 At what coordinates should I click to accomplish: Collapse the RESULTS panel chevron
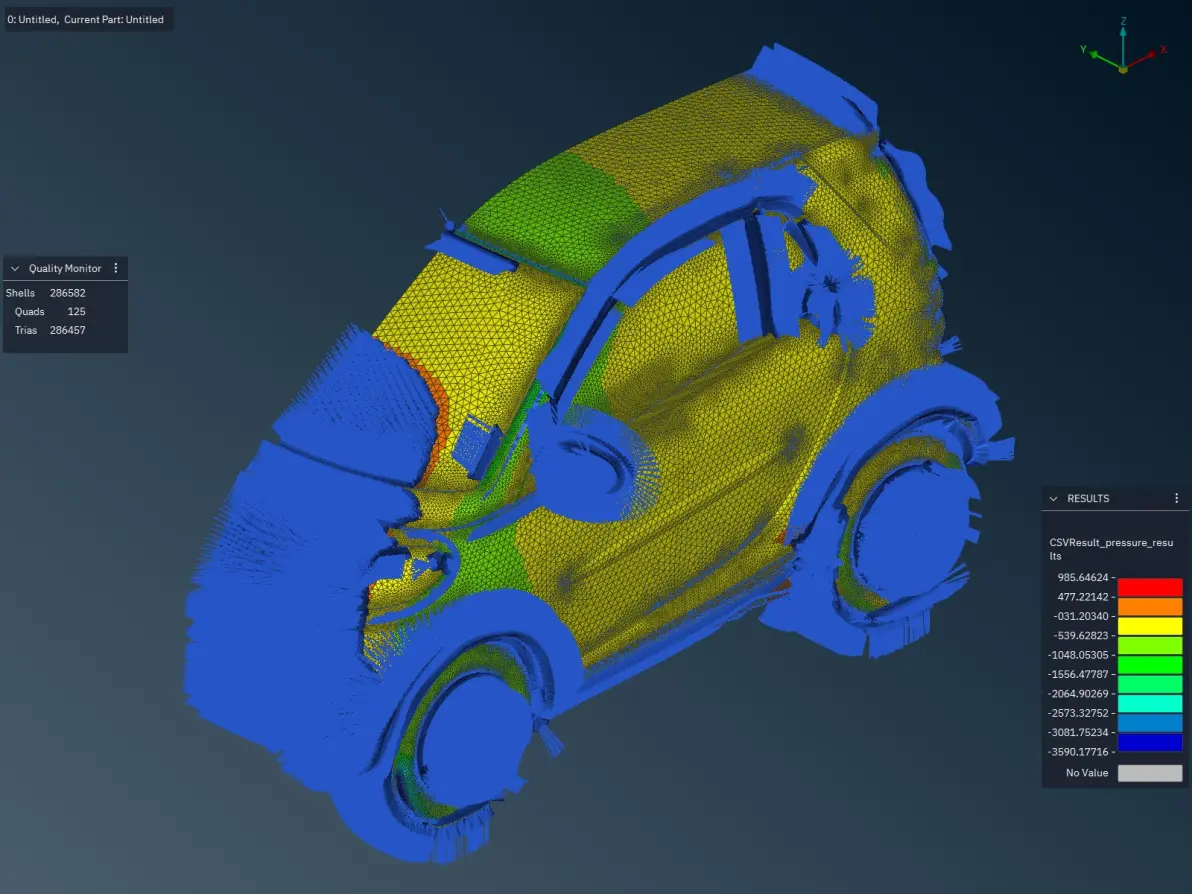(x=1053, y=499)
